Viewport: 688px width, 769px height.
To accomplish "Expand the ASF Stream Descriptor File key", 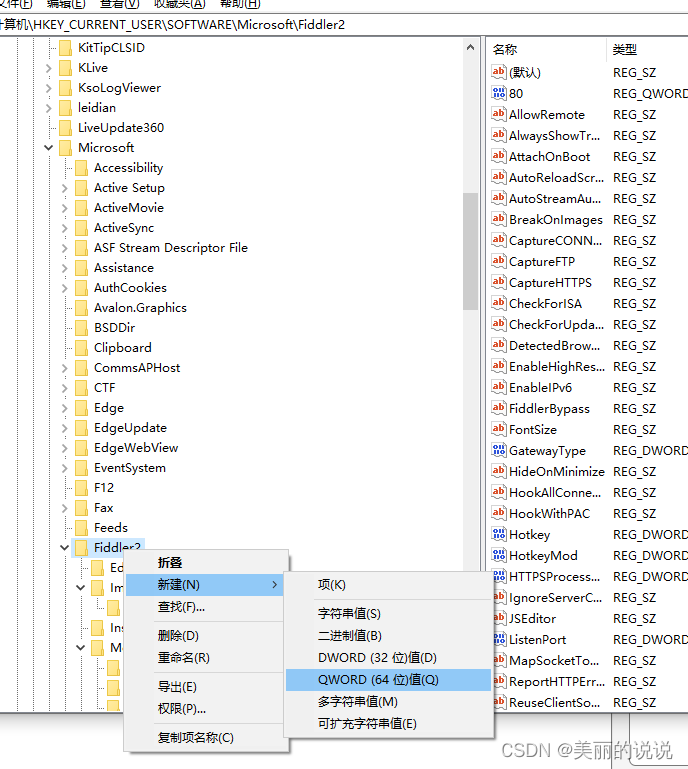I will point(64,248).
